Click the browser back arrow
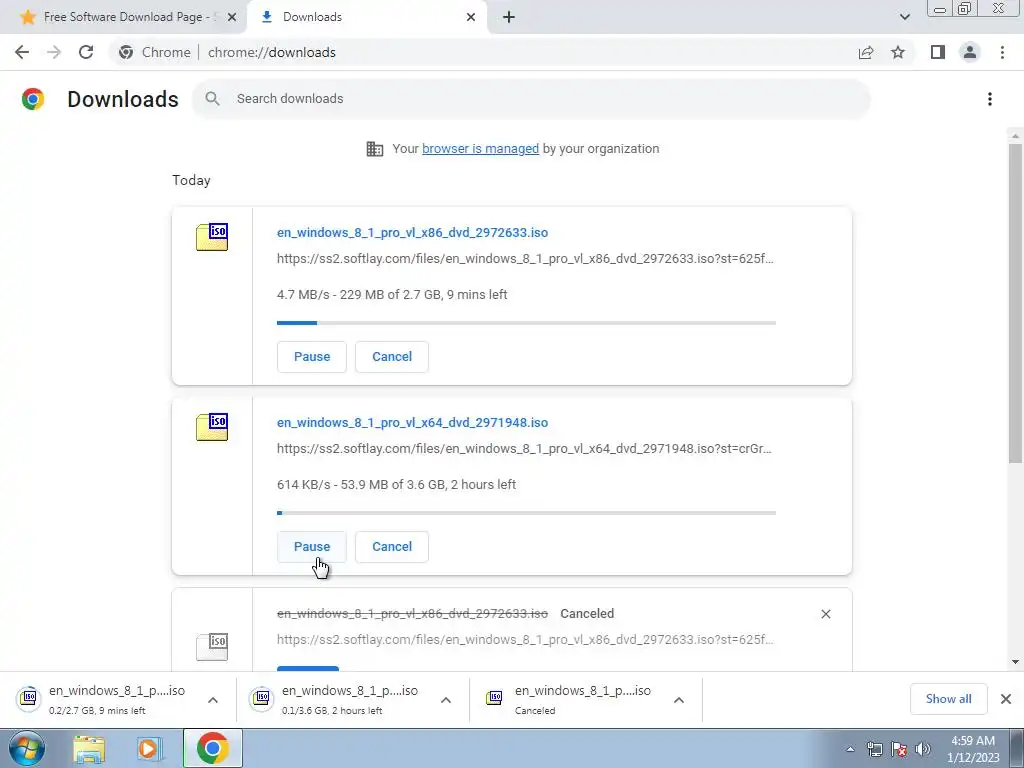Screen dimensions: 1024x768 pos(22,52)
